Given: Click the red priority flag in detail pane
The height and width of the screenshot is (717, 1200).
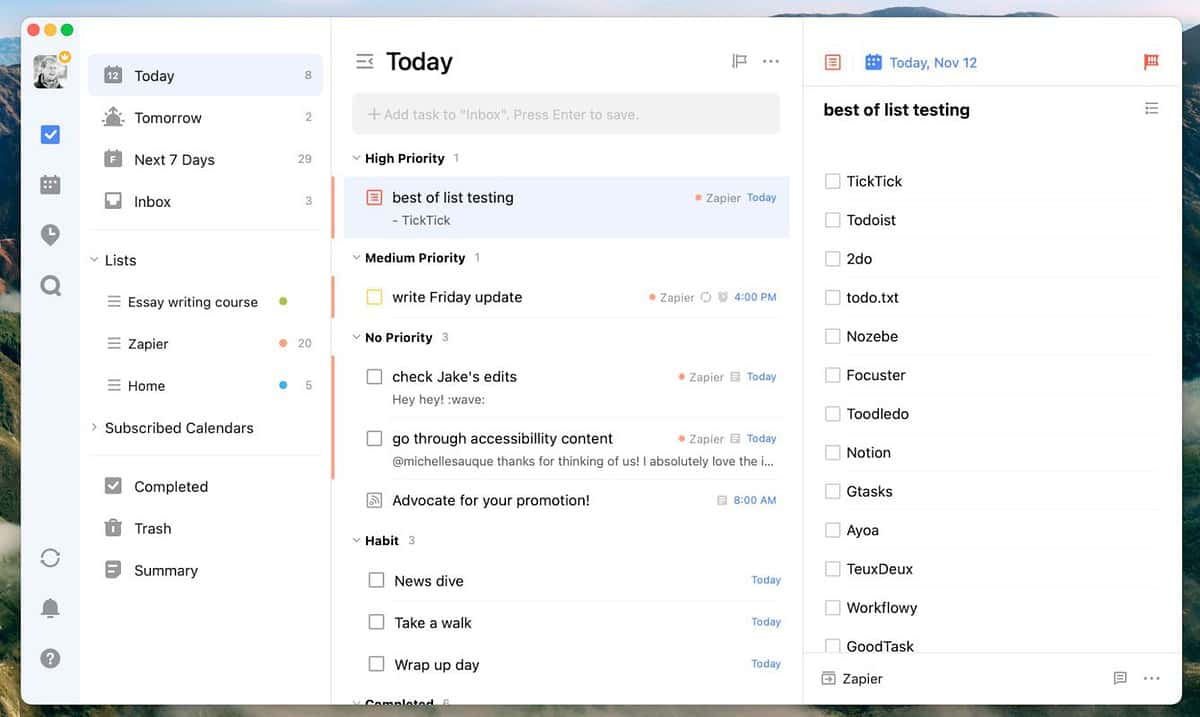Looking at the screenshot, I should pyautogui.click(x=1151, y=62).
